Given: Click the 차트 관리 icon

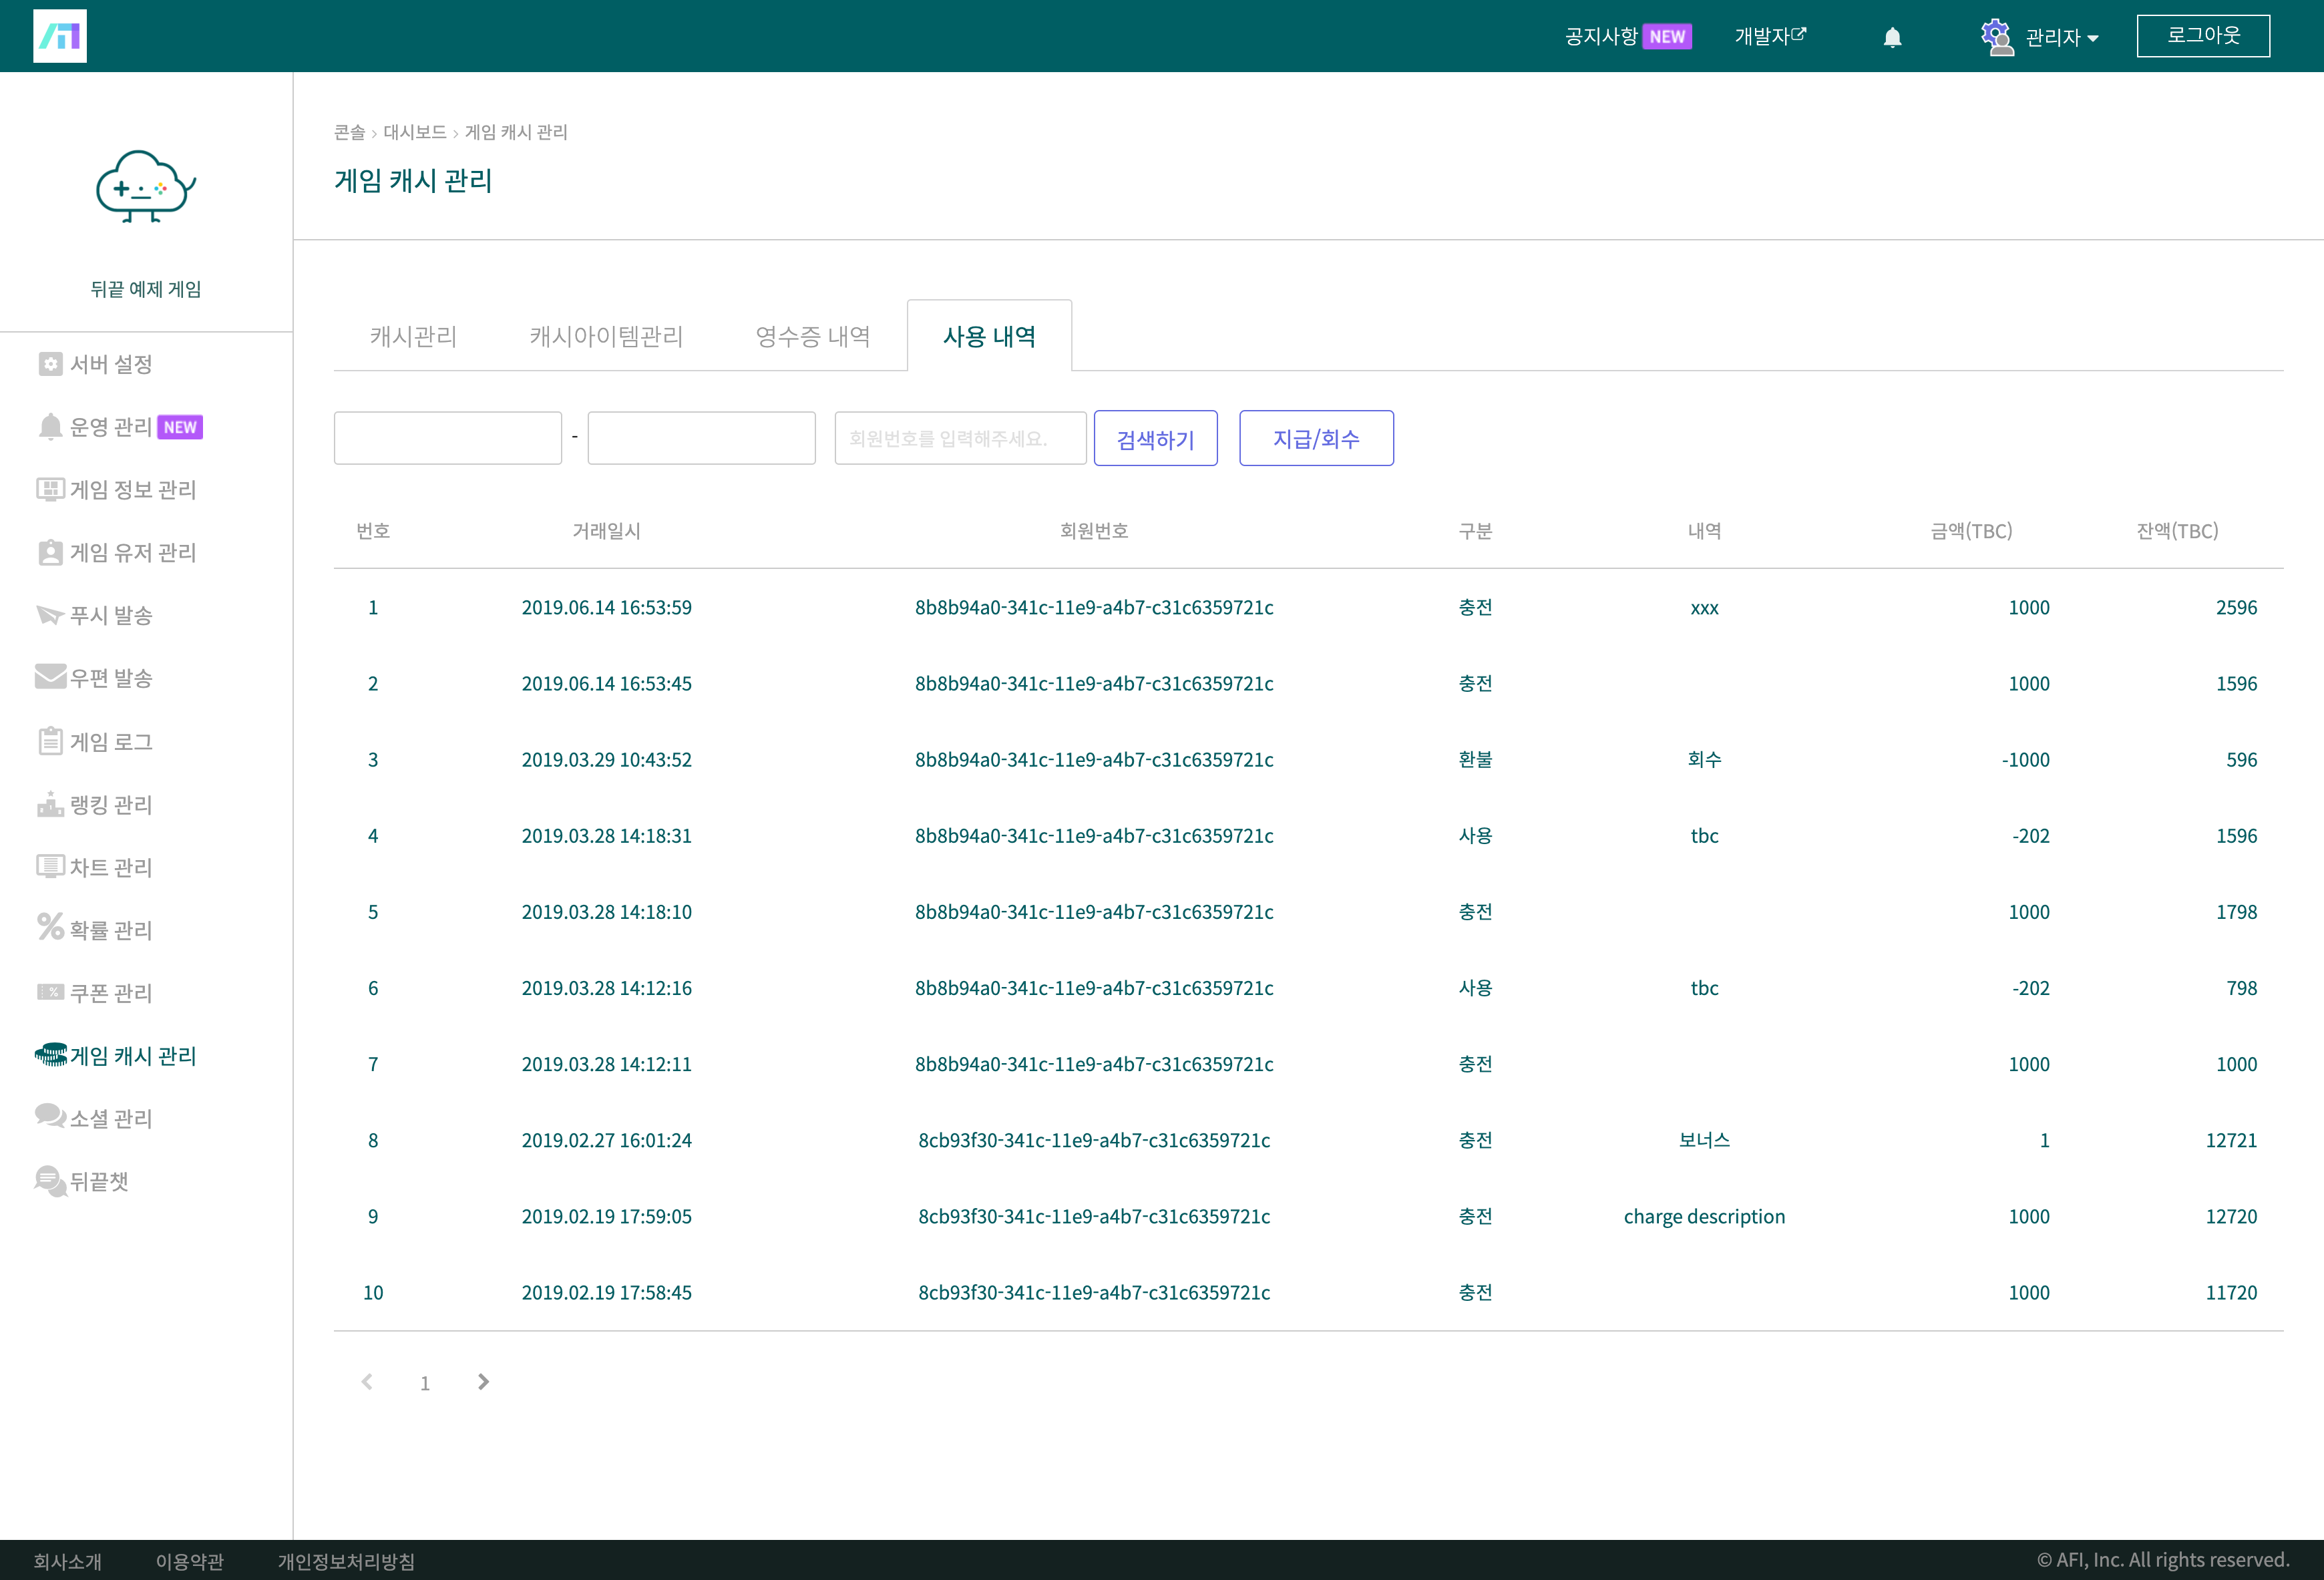Looking at the screenshot, I should point(50,866).
